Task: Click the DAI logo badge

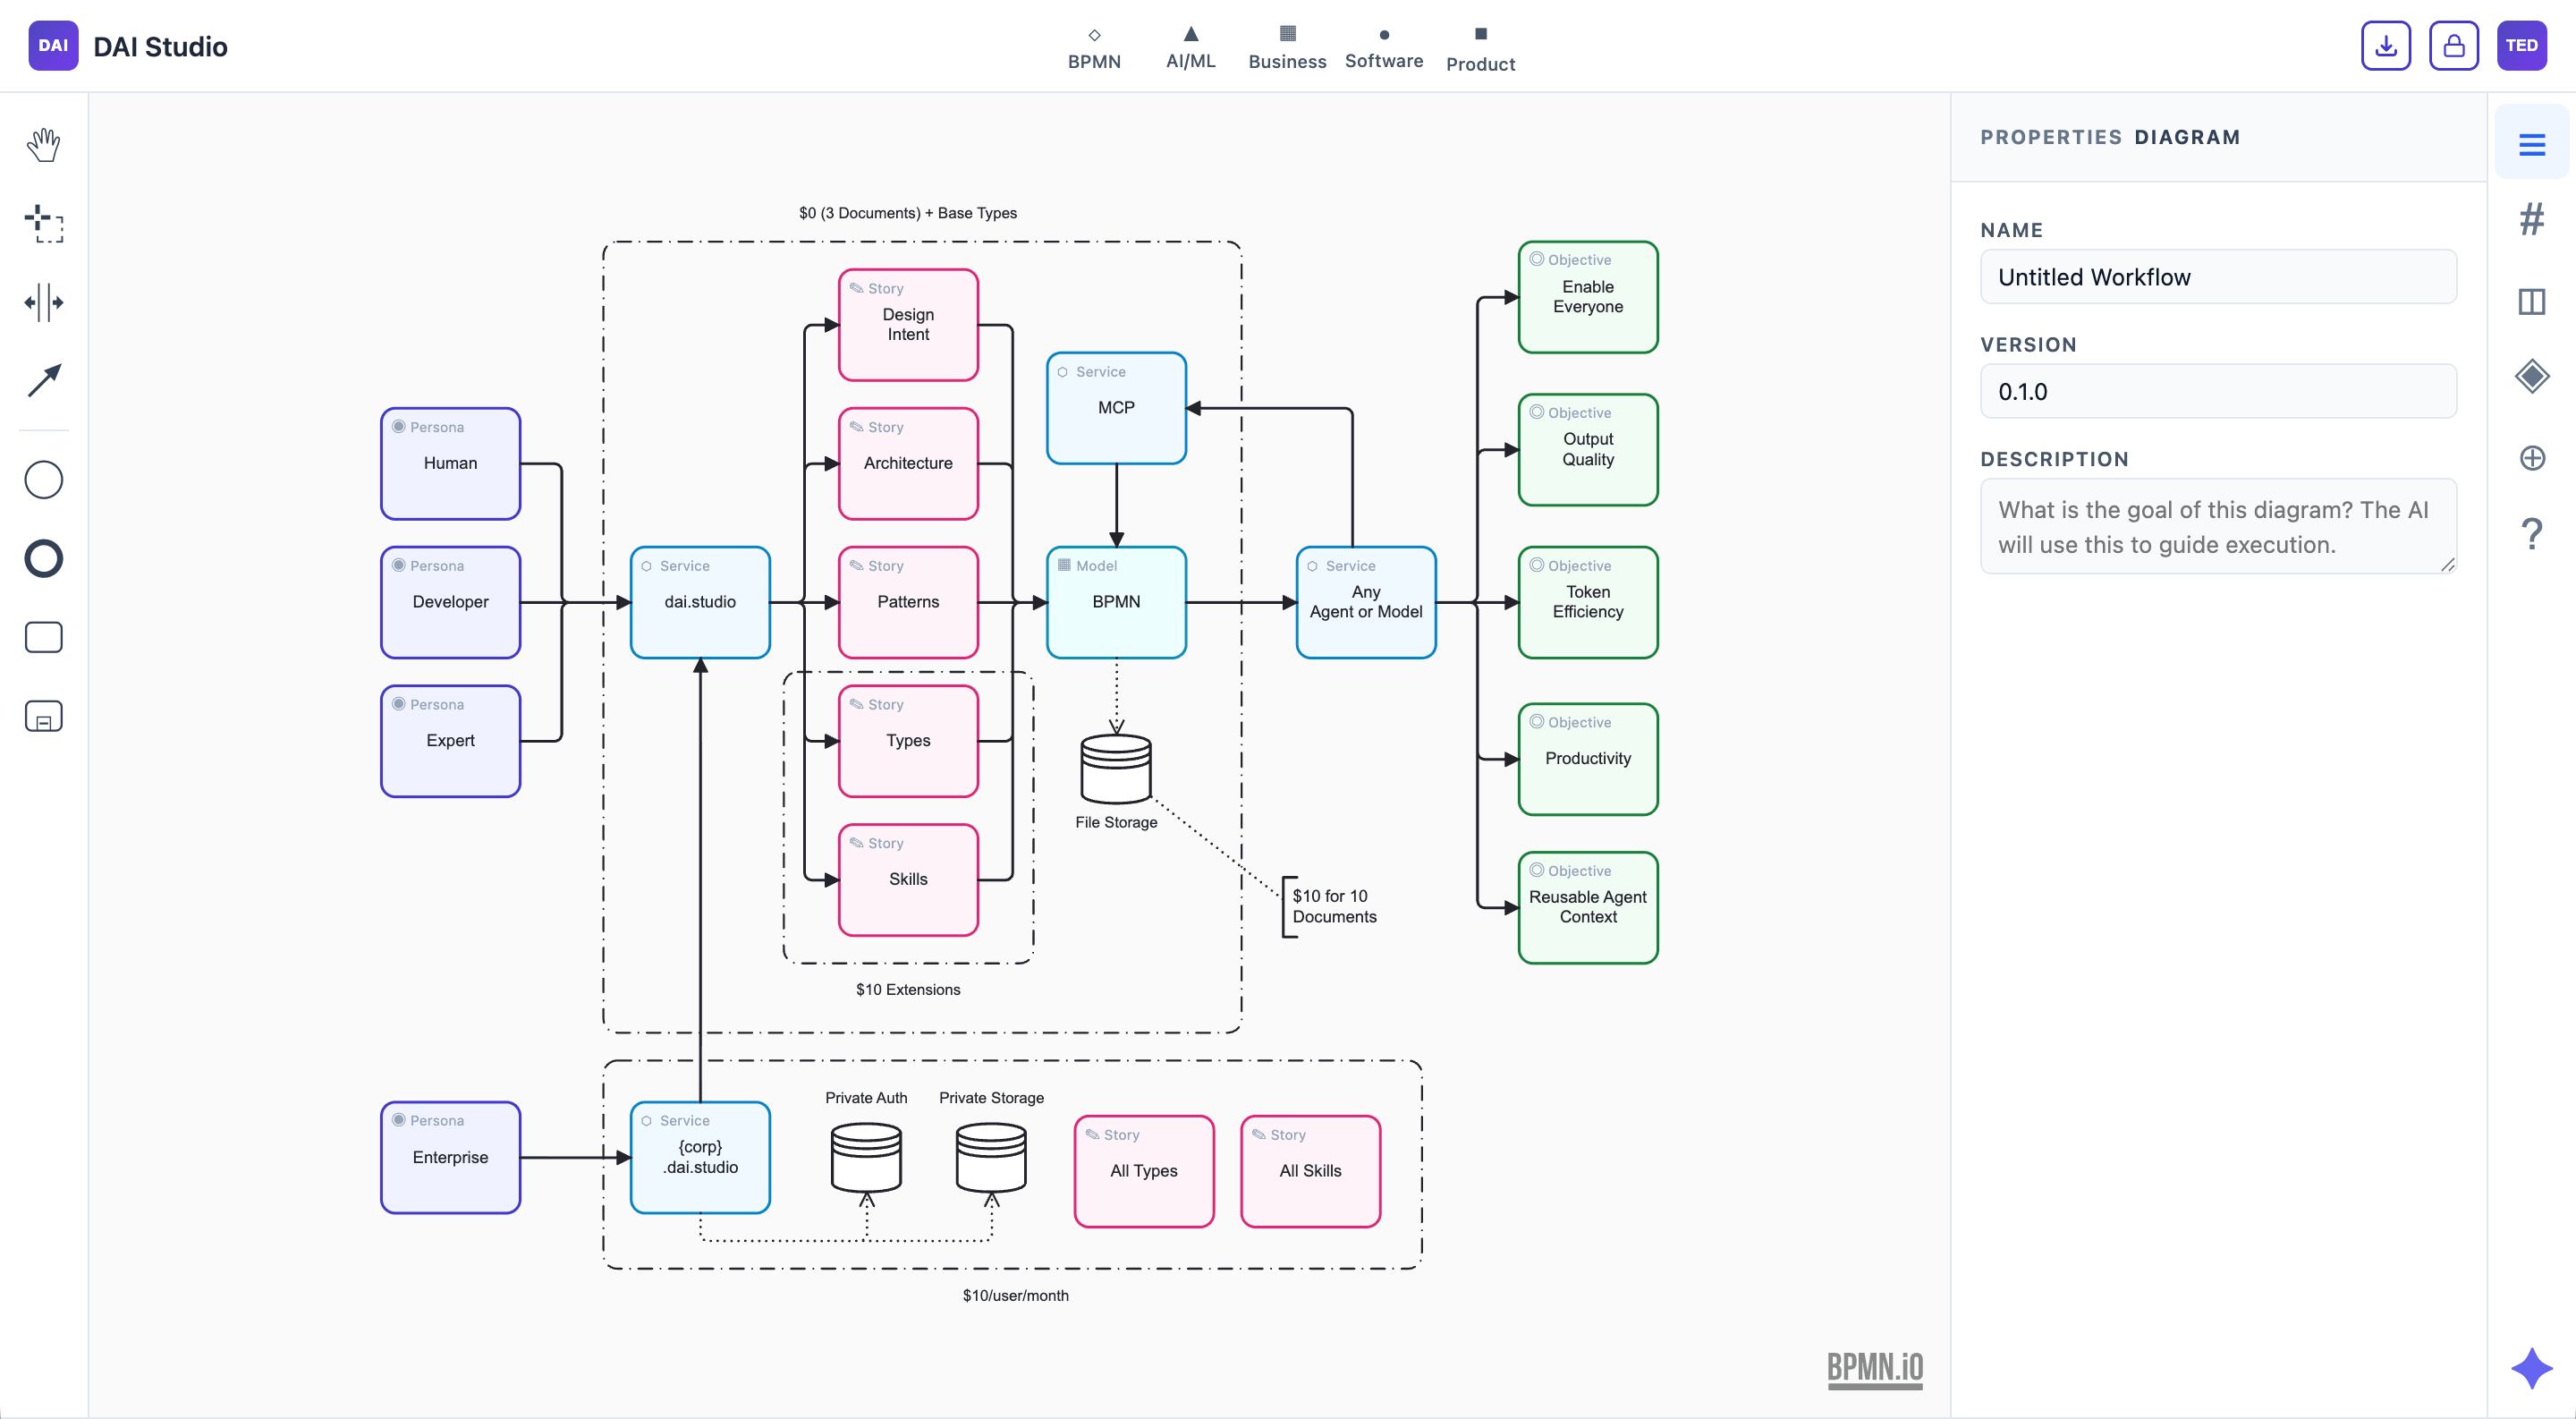Action: tap(53, 46)
